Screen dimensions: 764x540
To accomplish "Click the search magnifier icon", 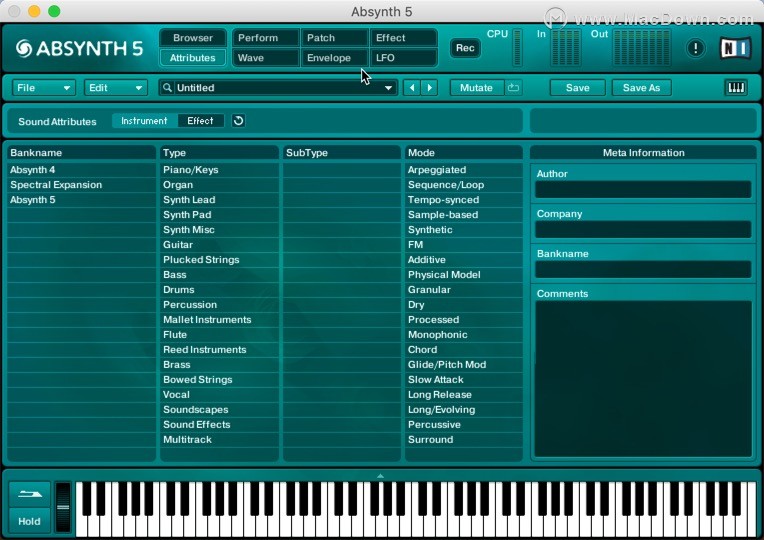I will click(167, 88).
